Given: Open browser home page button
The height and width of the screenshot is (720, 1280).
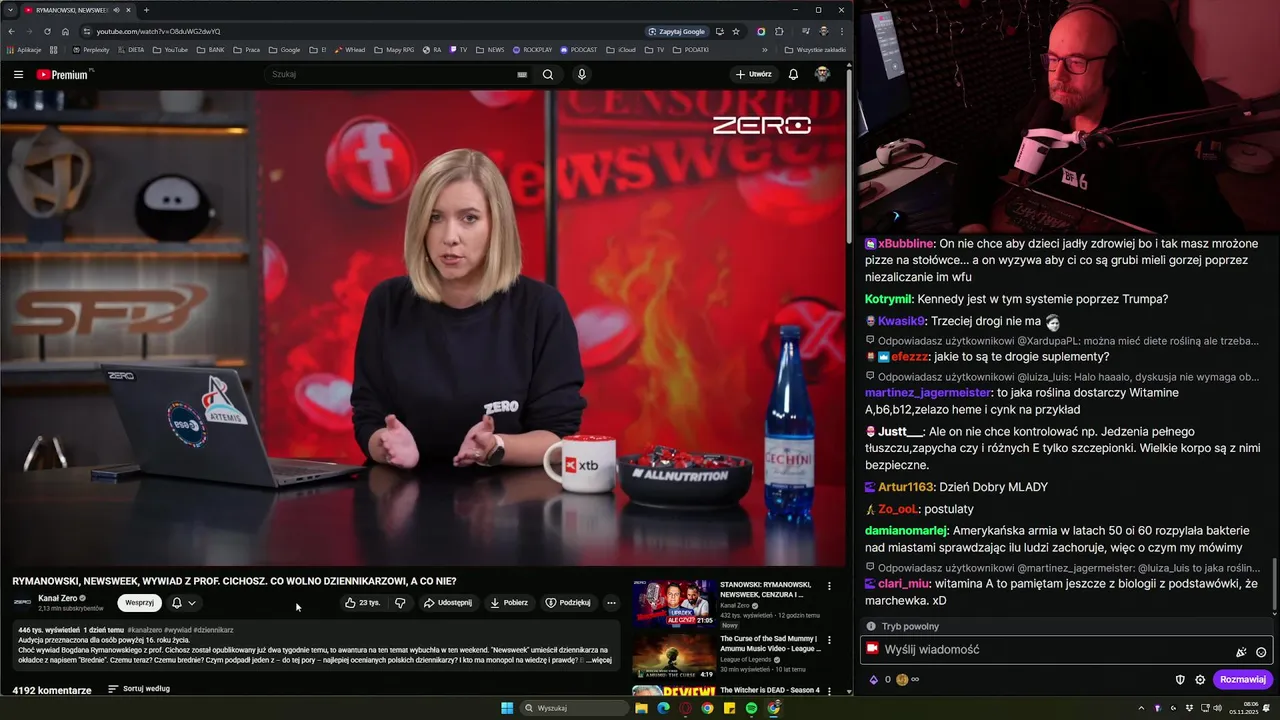Looking at the screenshot, I should pyautogui.click(x=65, y=31).
